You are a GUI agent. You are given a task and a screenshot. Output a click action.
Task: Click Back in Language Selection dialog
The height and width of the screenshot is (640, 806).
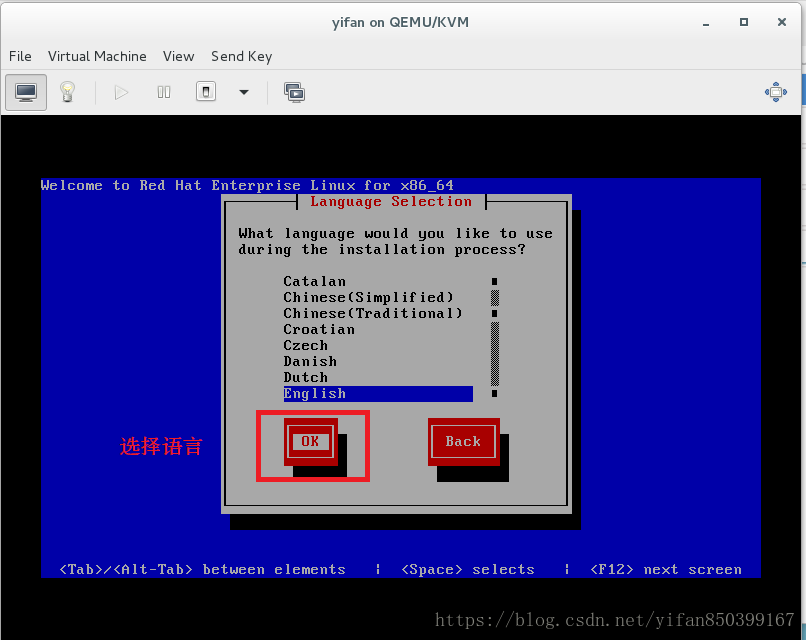pos(463,442)
